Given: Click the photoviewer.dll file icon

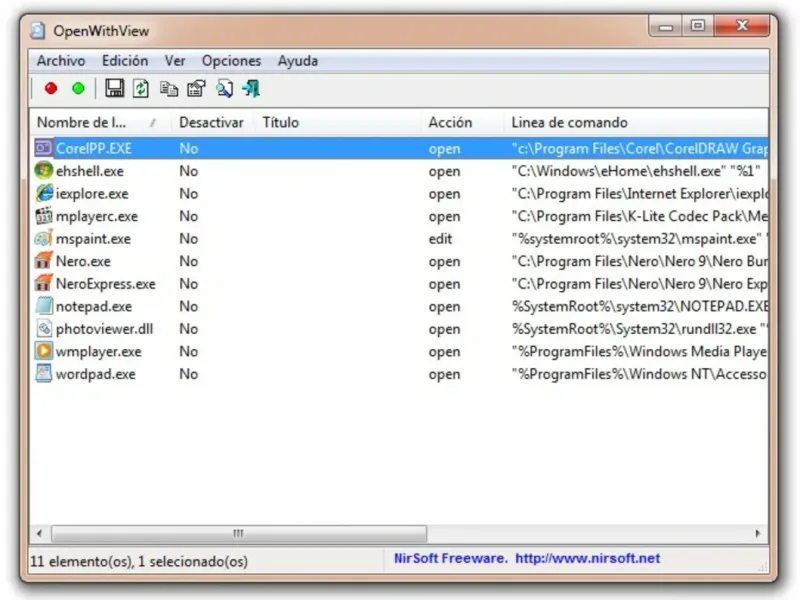Looking at the screenshot, I should [x=43, y=329].
